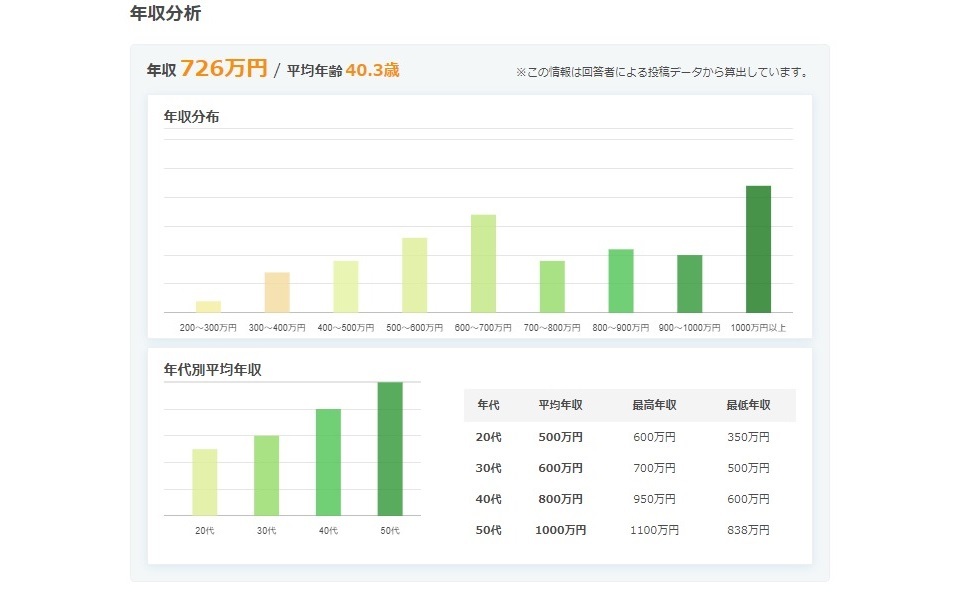This screenshot has width=959, height=600.
Task: Select the 30代 row in the table
Action: click(489, 467)
